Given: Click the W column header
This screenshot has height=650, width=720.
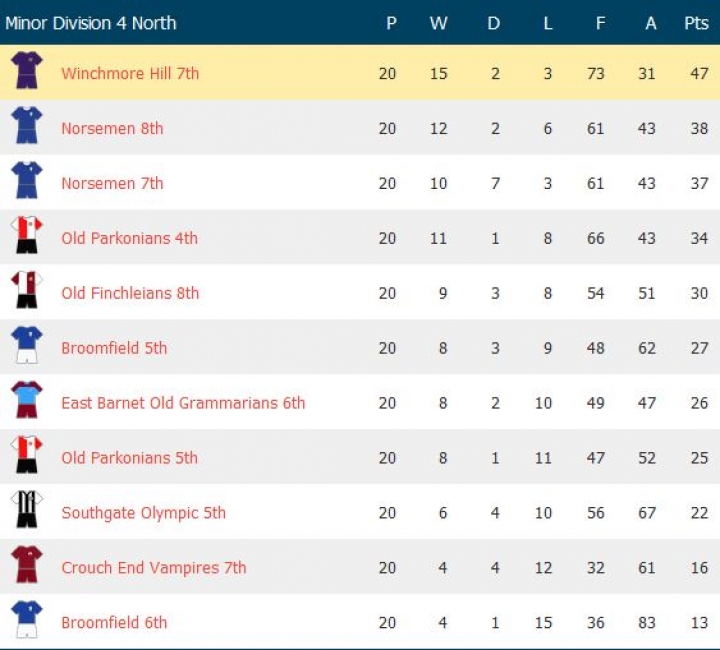Looking at the screenshot, I should 438,23.
